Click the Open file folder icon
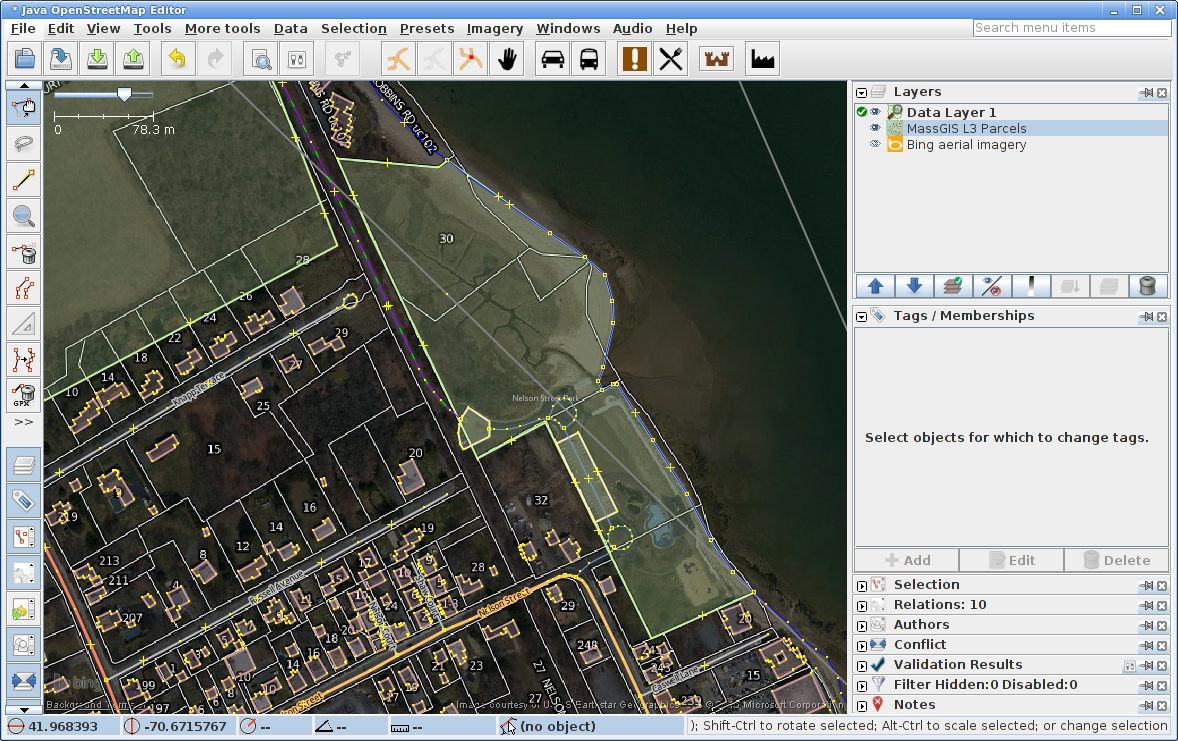Viewport: 1178px width, 741px height. click(24, 59)
